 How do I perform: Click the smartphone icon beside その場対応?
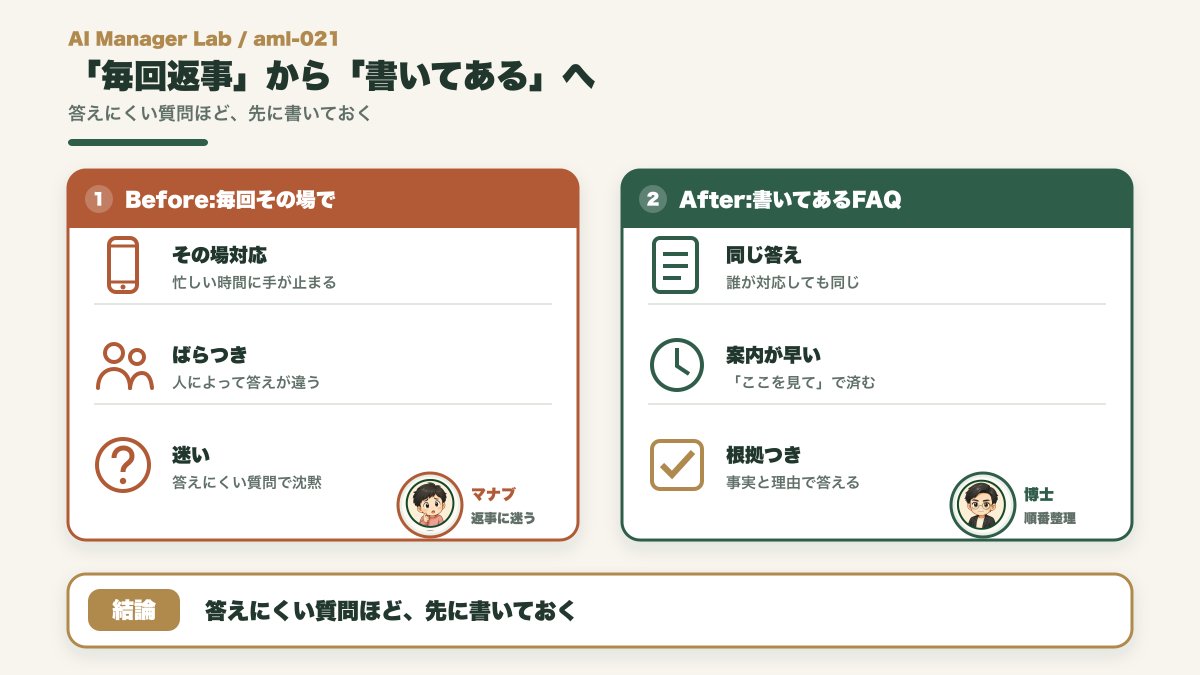[123, 265]
